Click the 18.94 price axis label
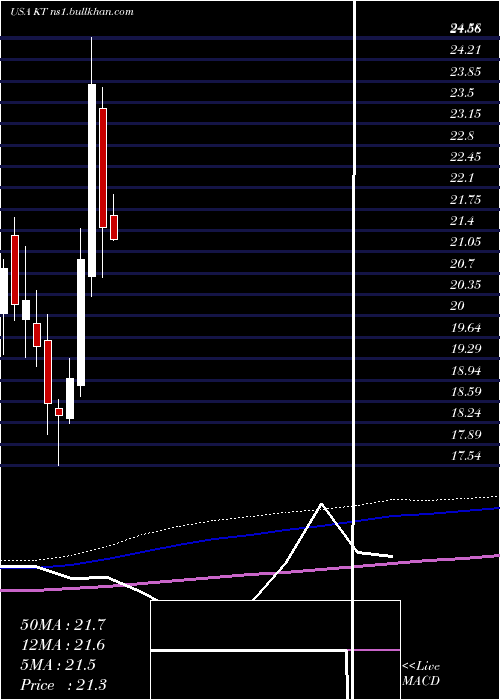Screen dimensions: 500x700 pos(465,370)
